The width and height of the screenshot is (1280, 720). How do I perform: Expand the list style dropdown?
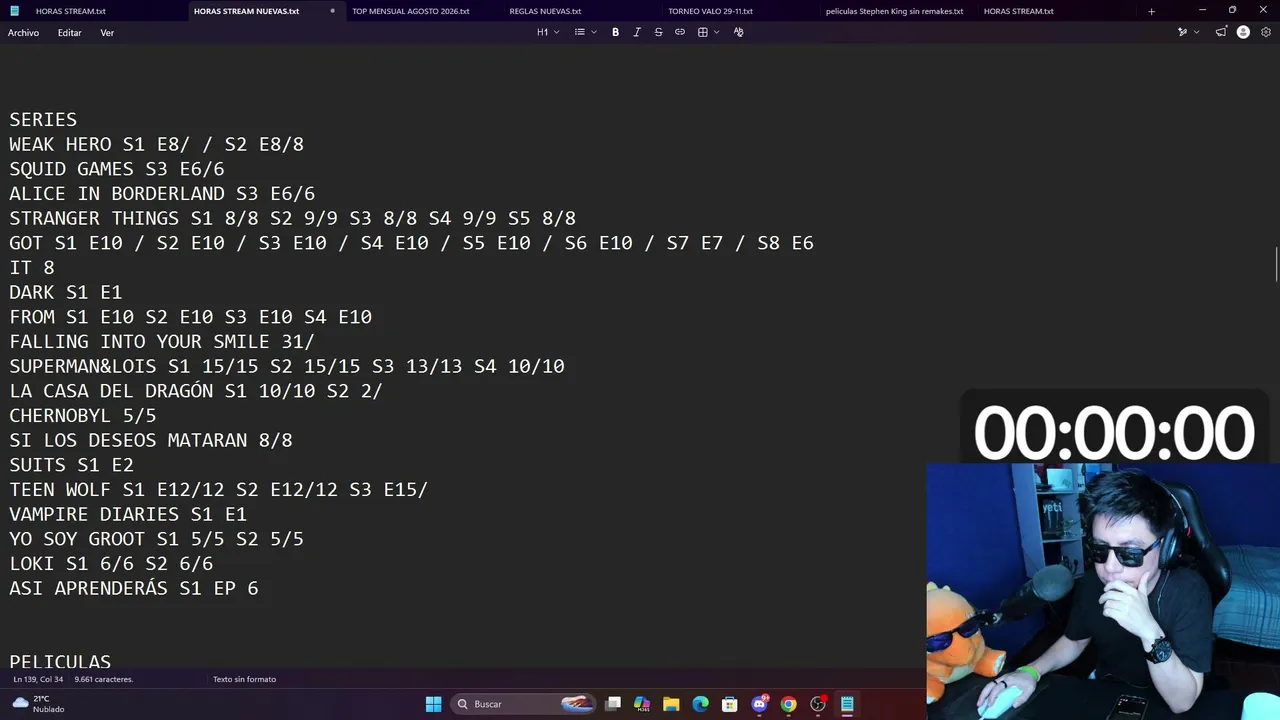(x=585, y=32)
